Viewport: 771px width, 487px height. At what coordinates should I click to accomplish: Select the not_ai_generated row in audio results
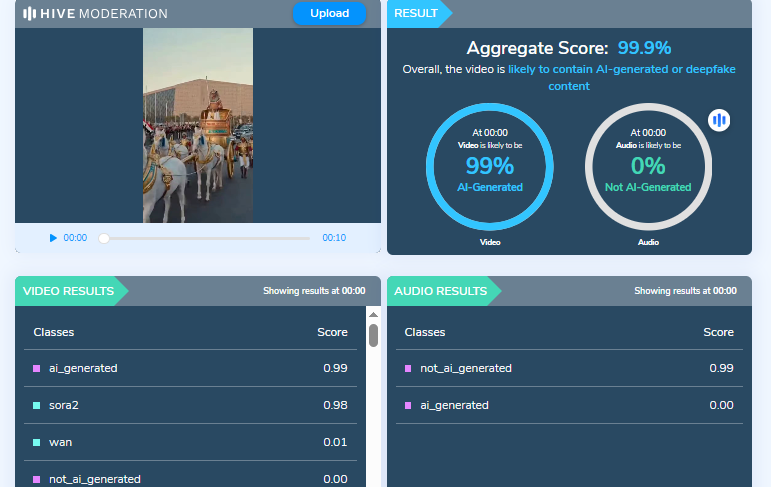coord(568,368)
